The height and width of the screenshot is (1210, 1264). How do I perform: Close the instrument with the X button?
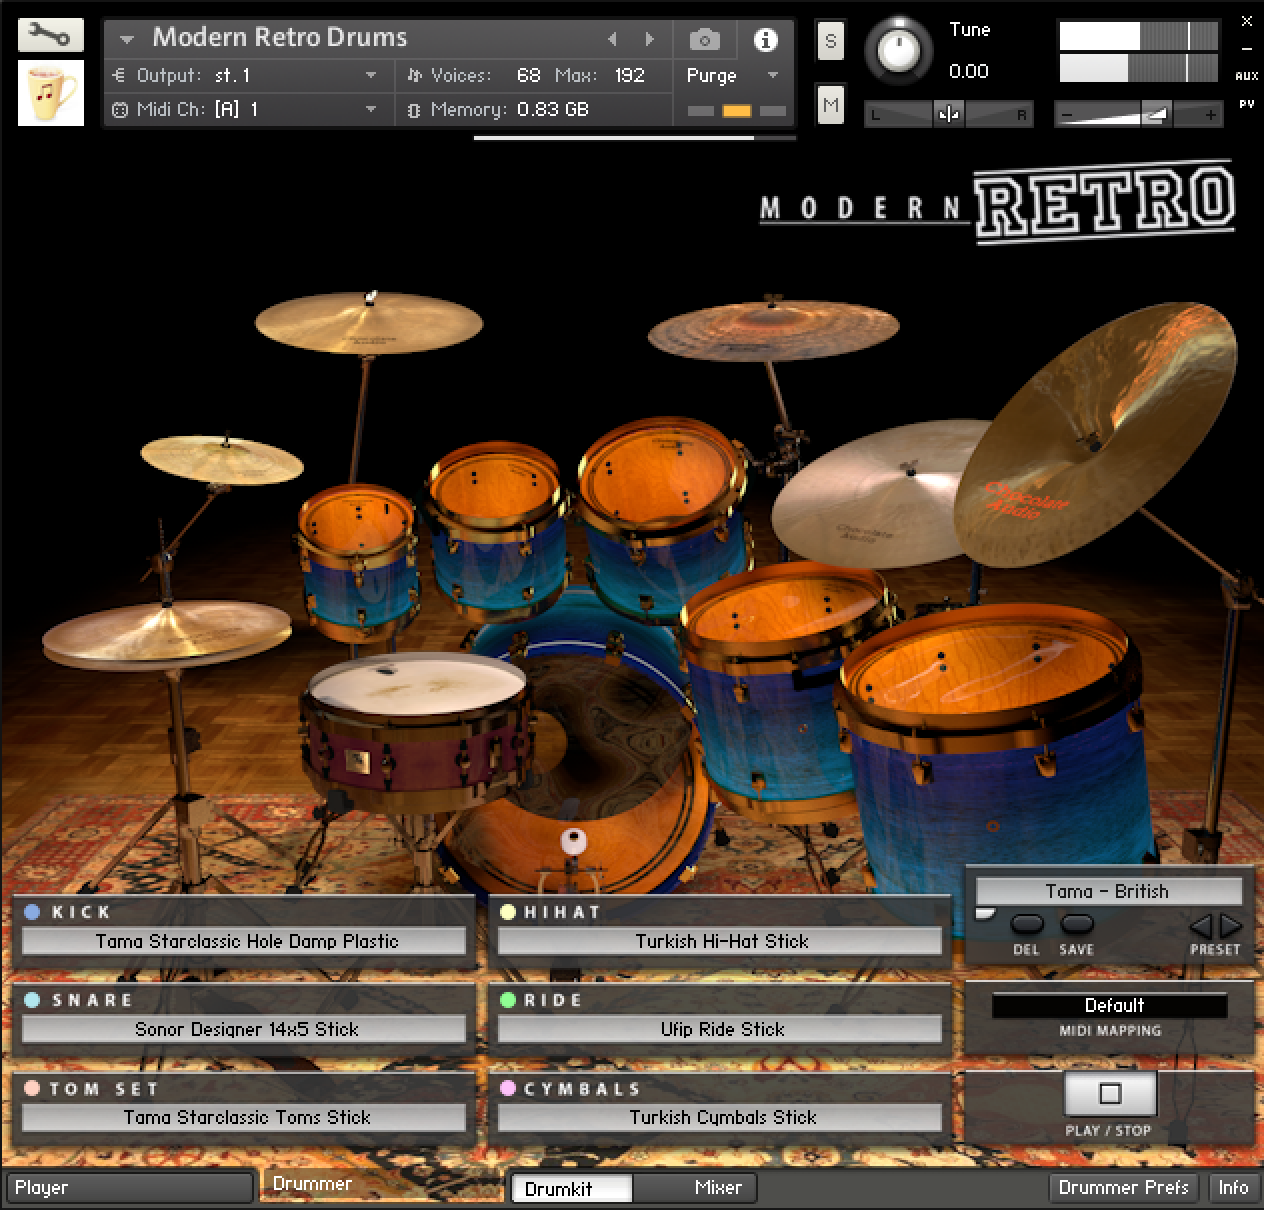tap(1246, 20)
